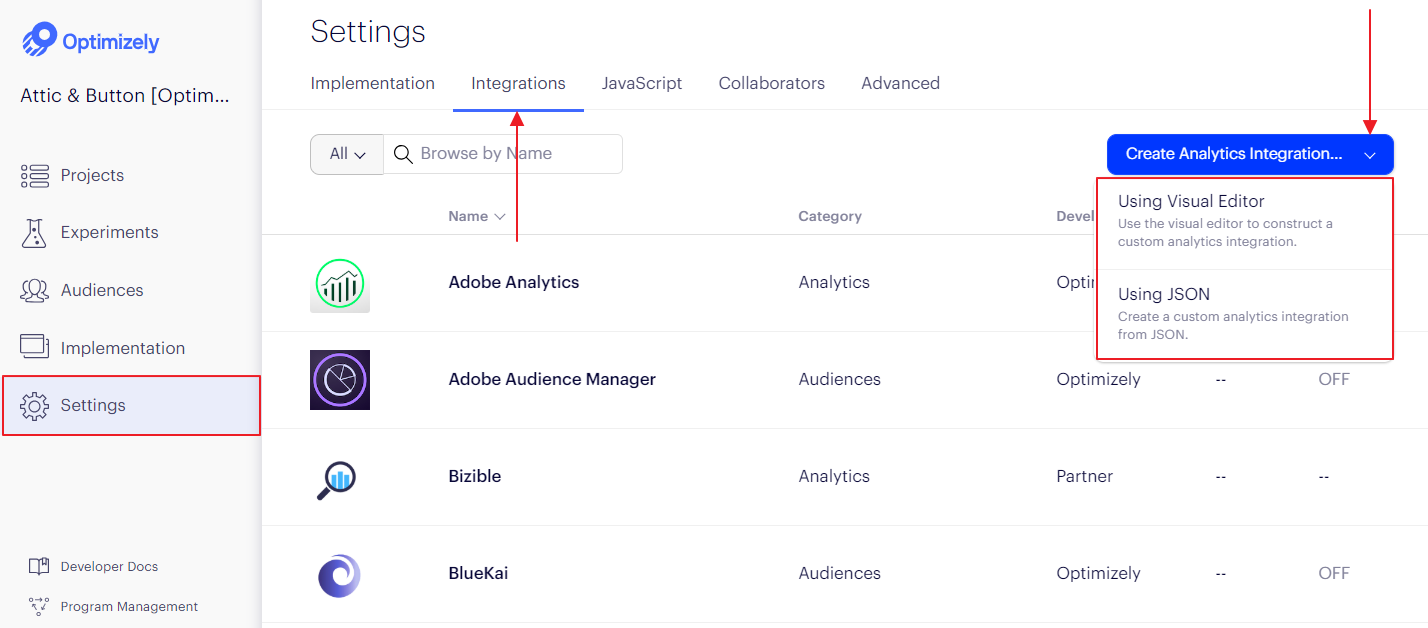Switch to the JavaScript tab
The image size is (1428, 628).
tap(642, 84)
